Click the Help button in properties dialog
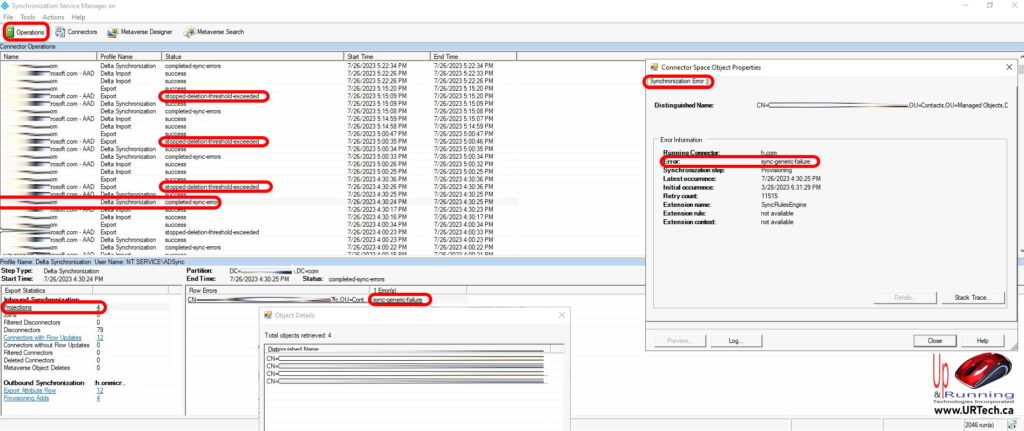Screen dimensions: 1024x431 tap(982, 340)
